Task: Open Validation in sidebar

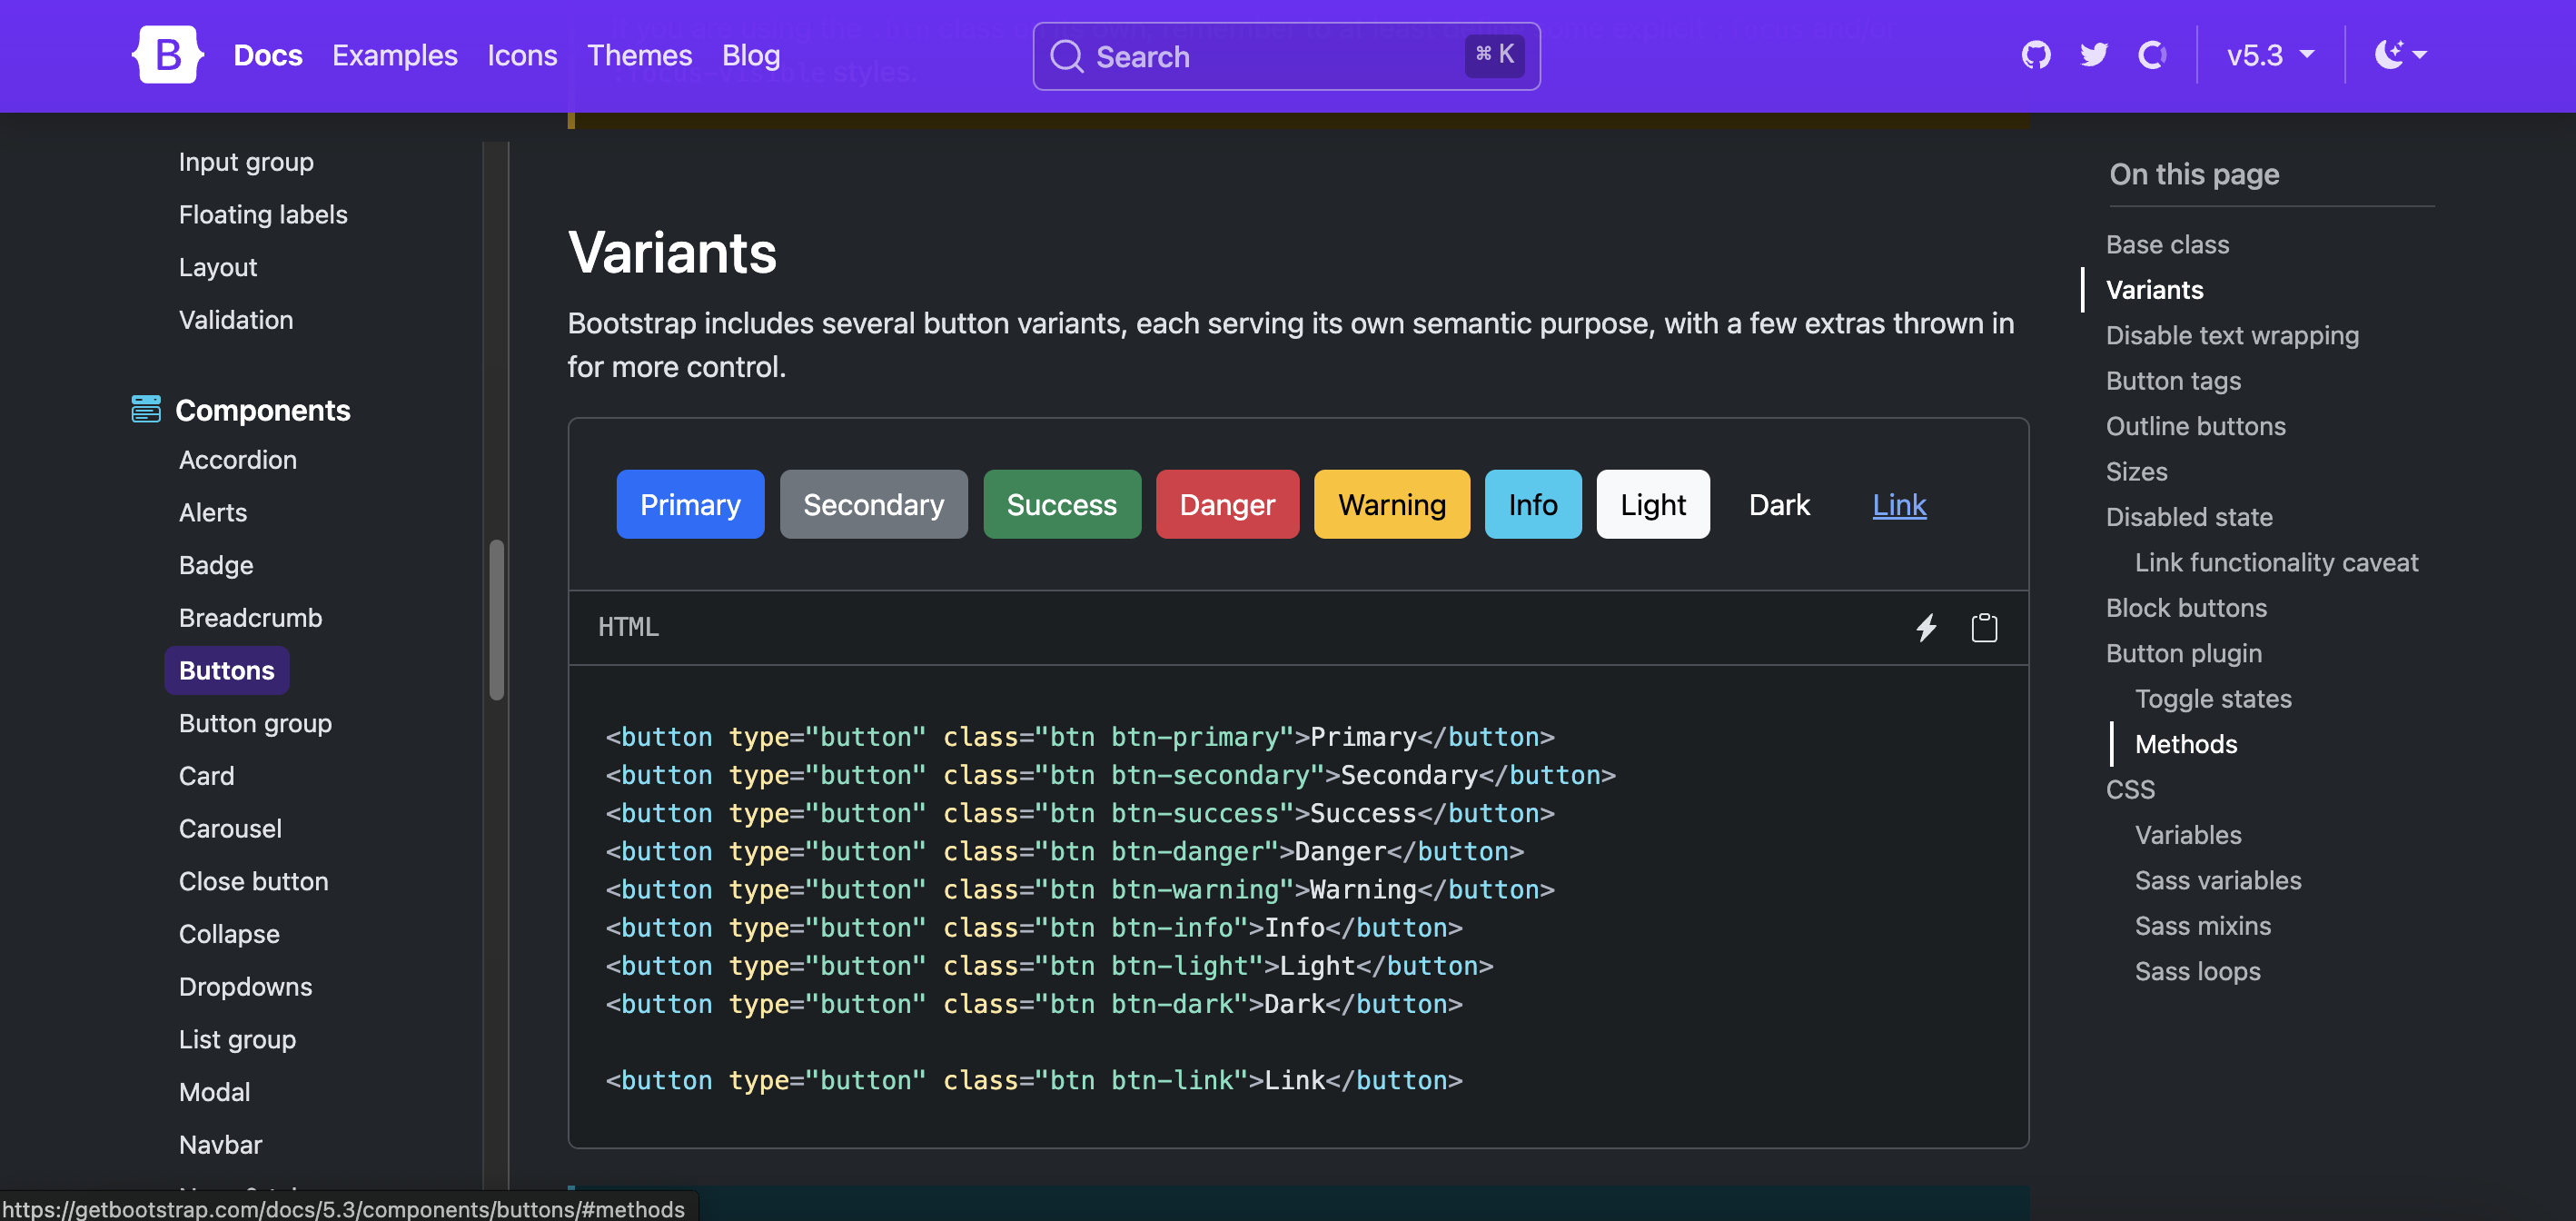Action: 236,319
